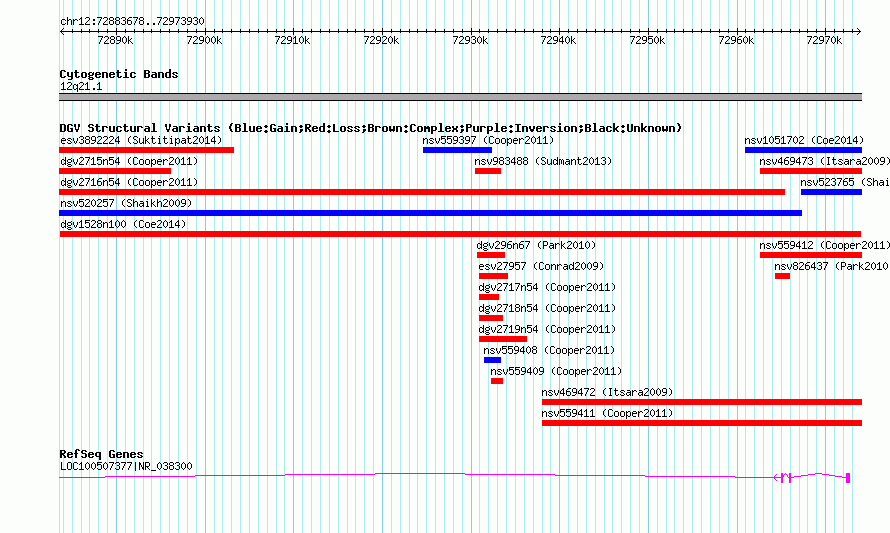Click the LOC100507377|NR_038300 gene label
890x533 pixels.
126,466
